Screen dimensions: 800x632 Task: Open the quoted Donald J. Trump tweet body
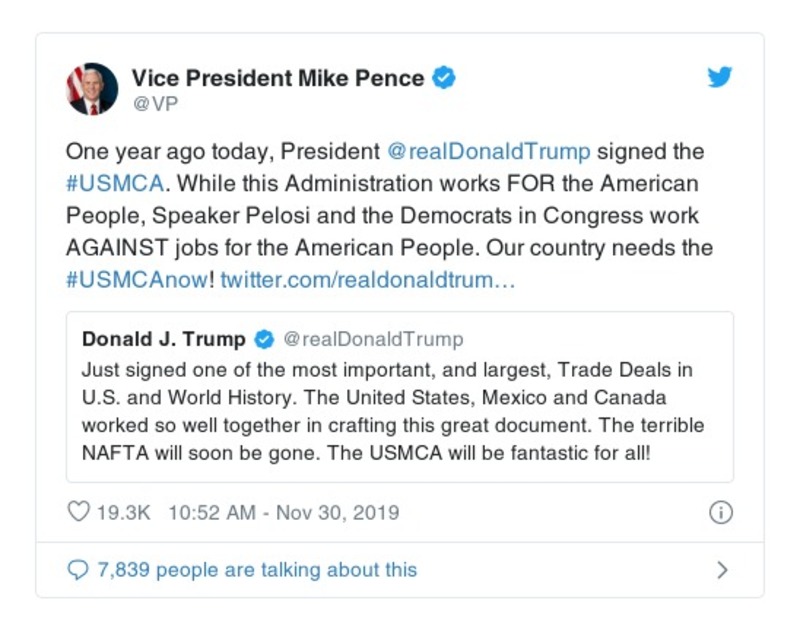click(x=398, y=410)
